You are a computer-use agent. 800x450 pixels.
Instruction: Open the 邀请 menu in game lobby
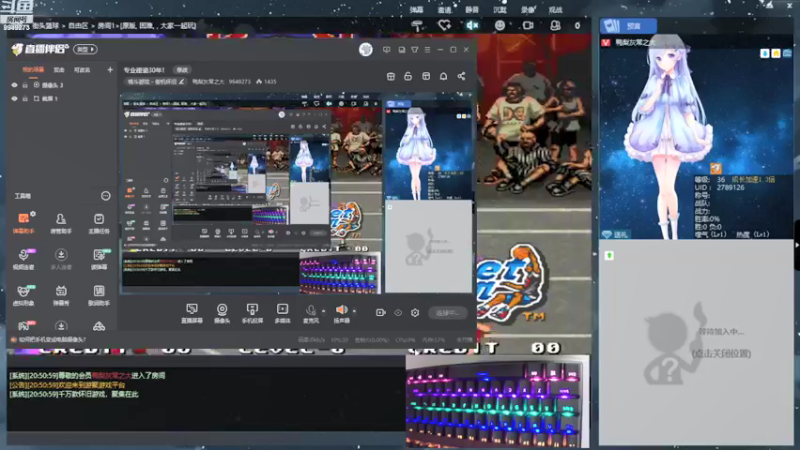pos(444,10)
